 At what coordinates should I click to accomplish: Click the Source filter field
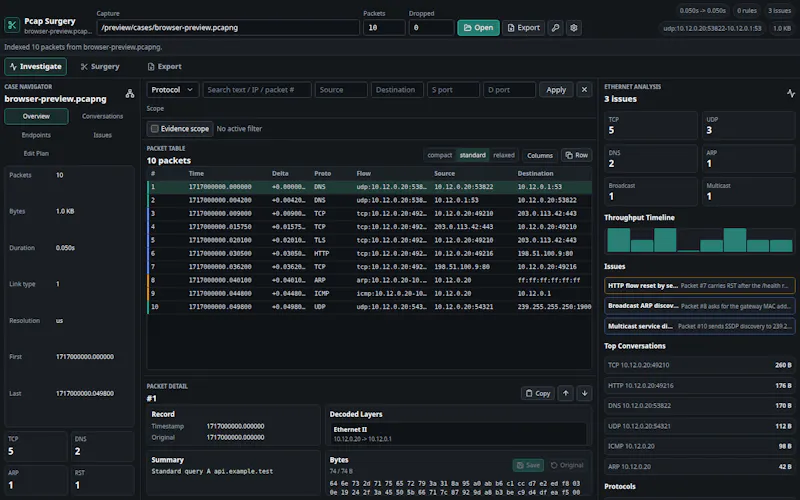pos(341,90)
